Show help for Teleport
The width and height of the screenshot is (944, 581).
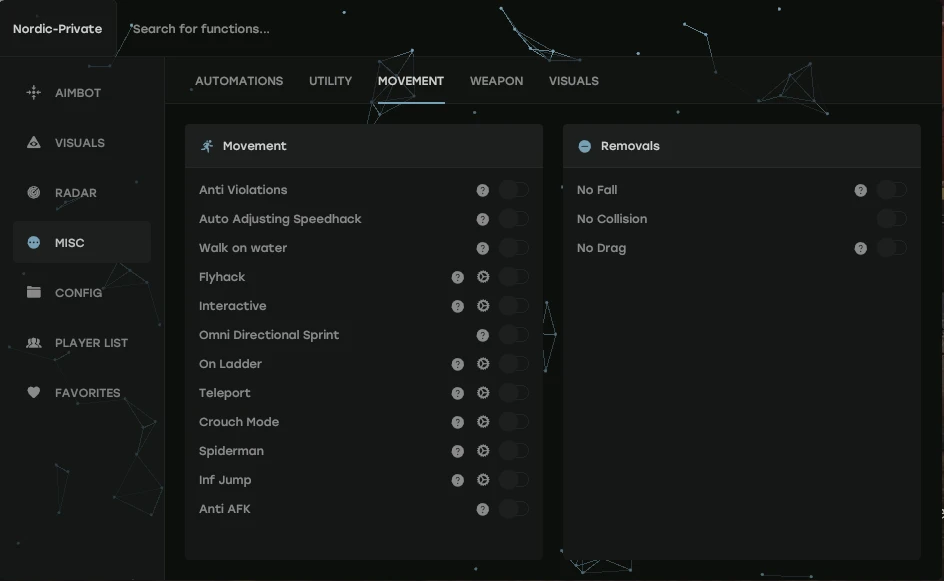pos(458,393)
